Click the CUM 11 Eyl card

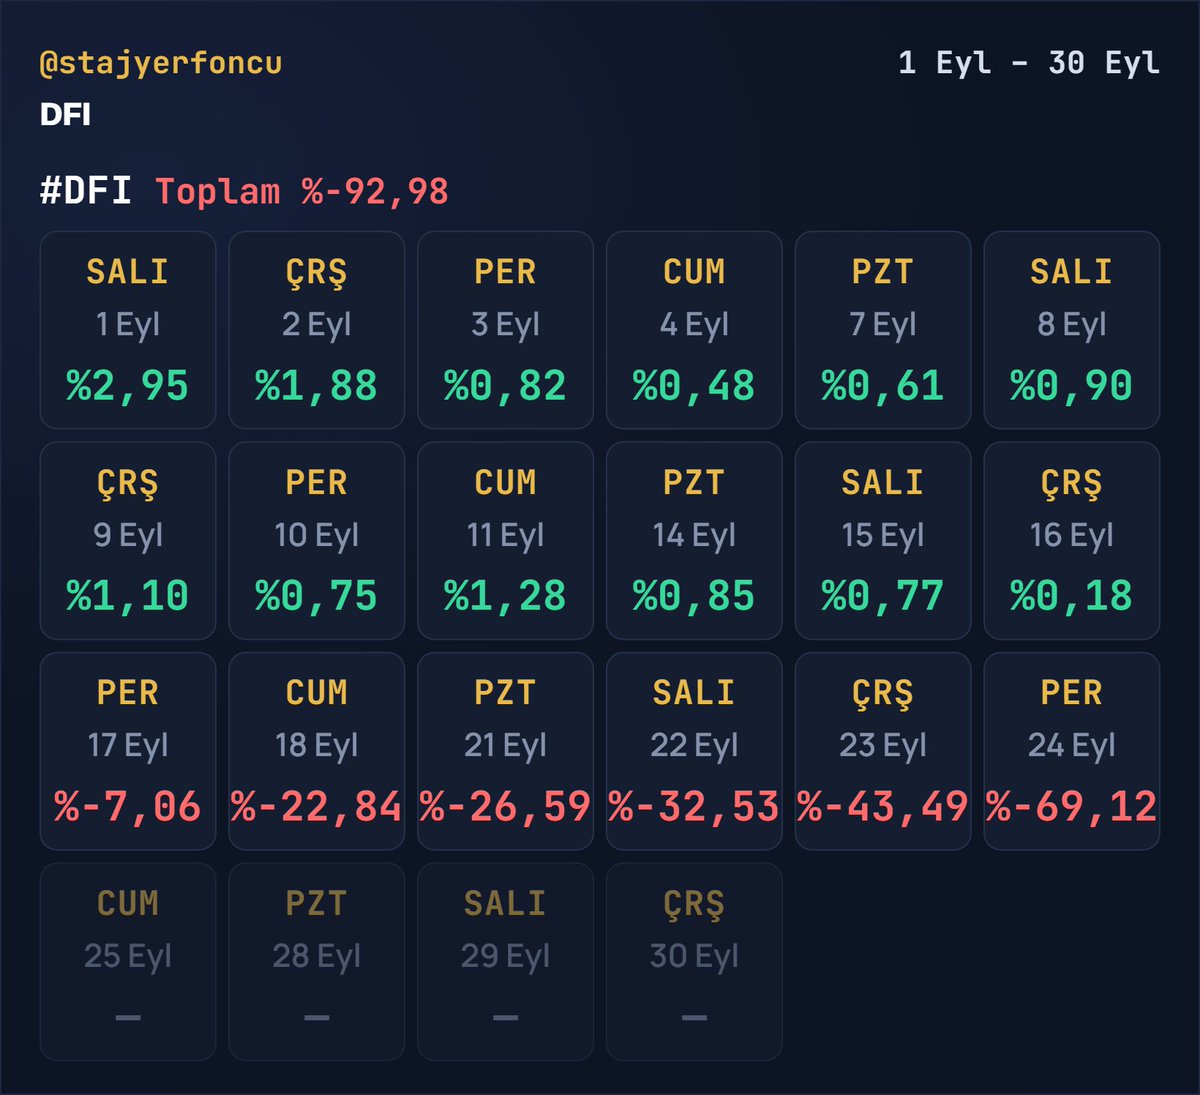coord(505,541)
